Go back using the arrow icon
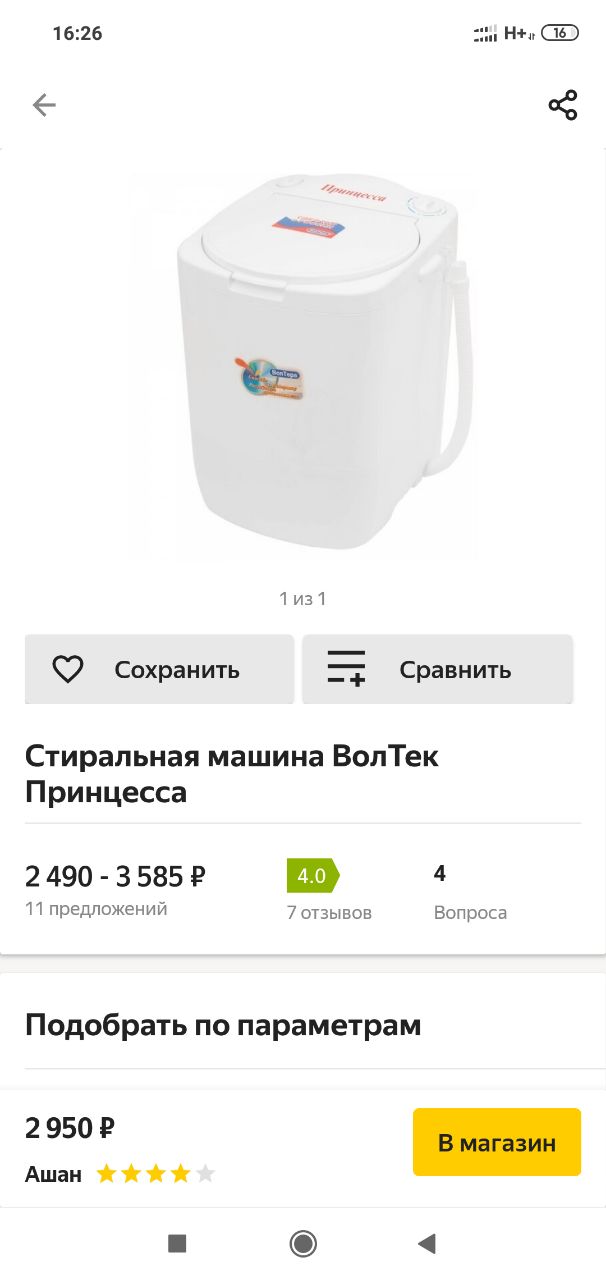The height and width of the screenshot is (1280, 606). [x=44, y=105]
